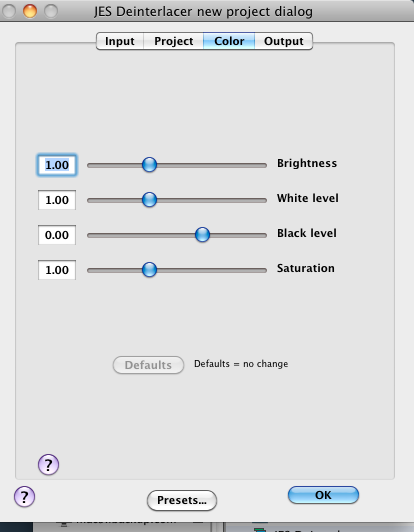Image resolution: width=414 pixels, height=532 pixels.
Task: Open the Presets... menu button
Action: [x=182, y=500]
